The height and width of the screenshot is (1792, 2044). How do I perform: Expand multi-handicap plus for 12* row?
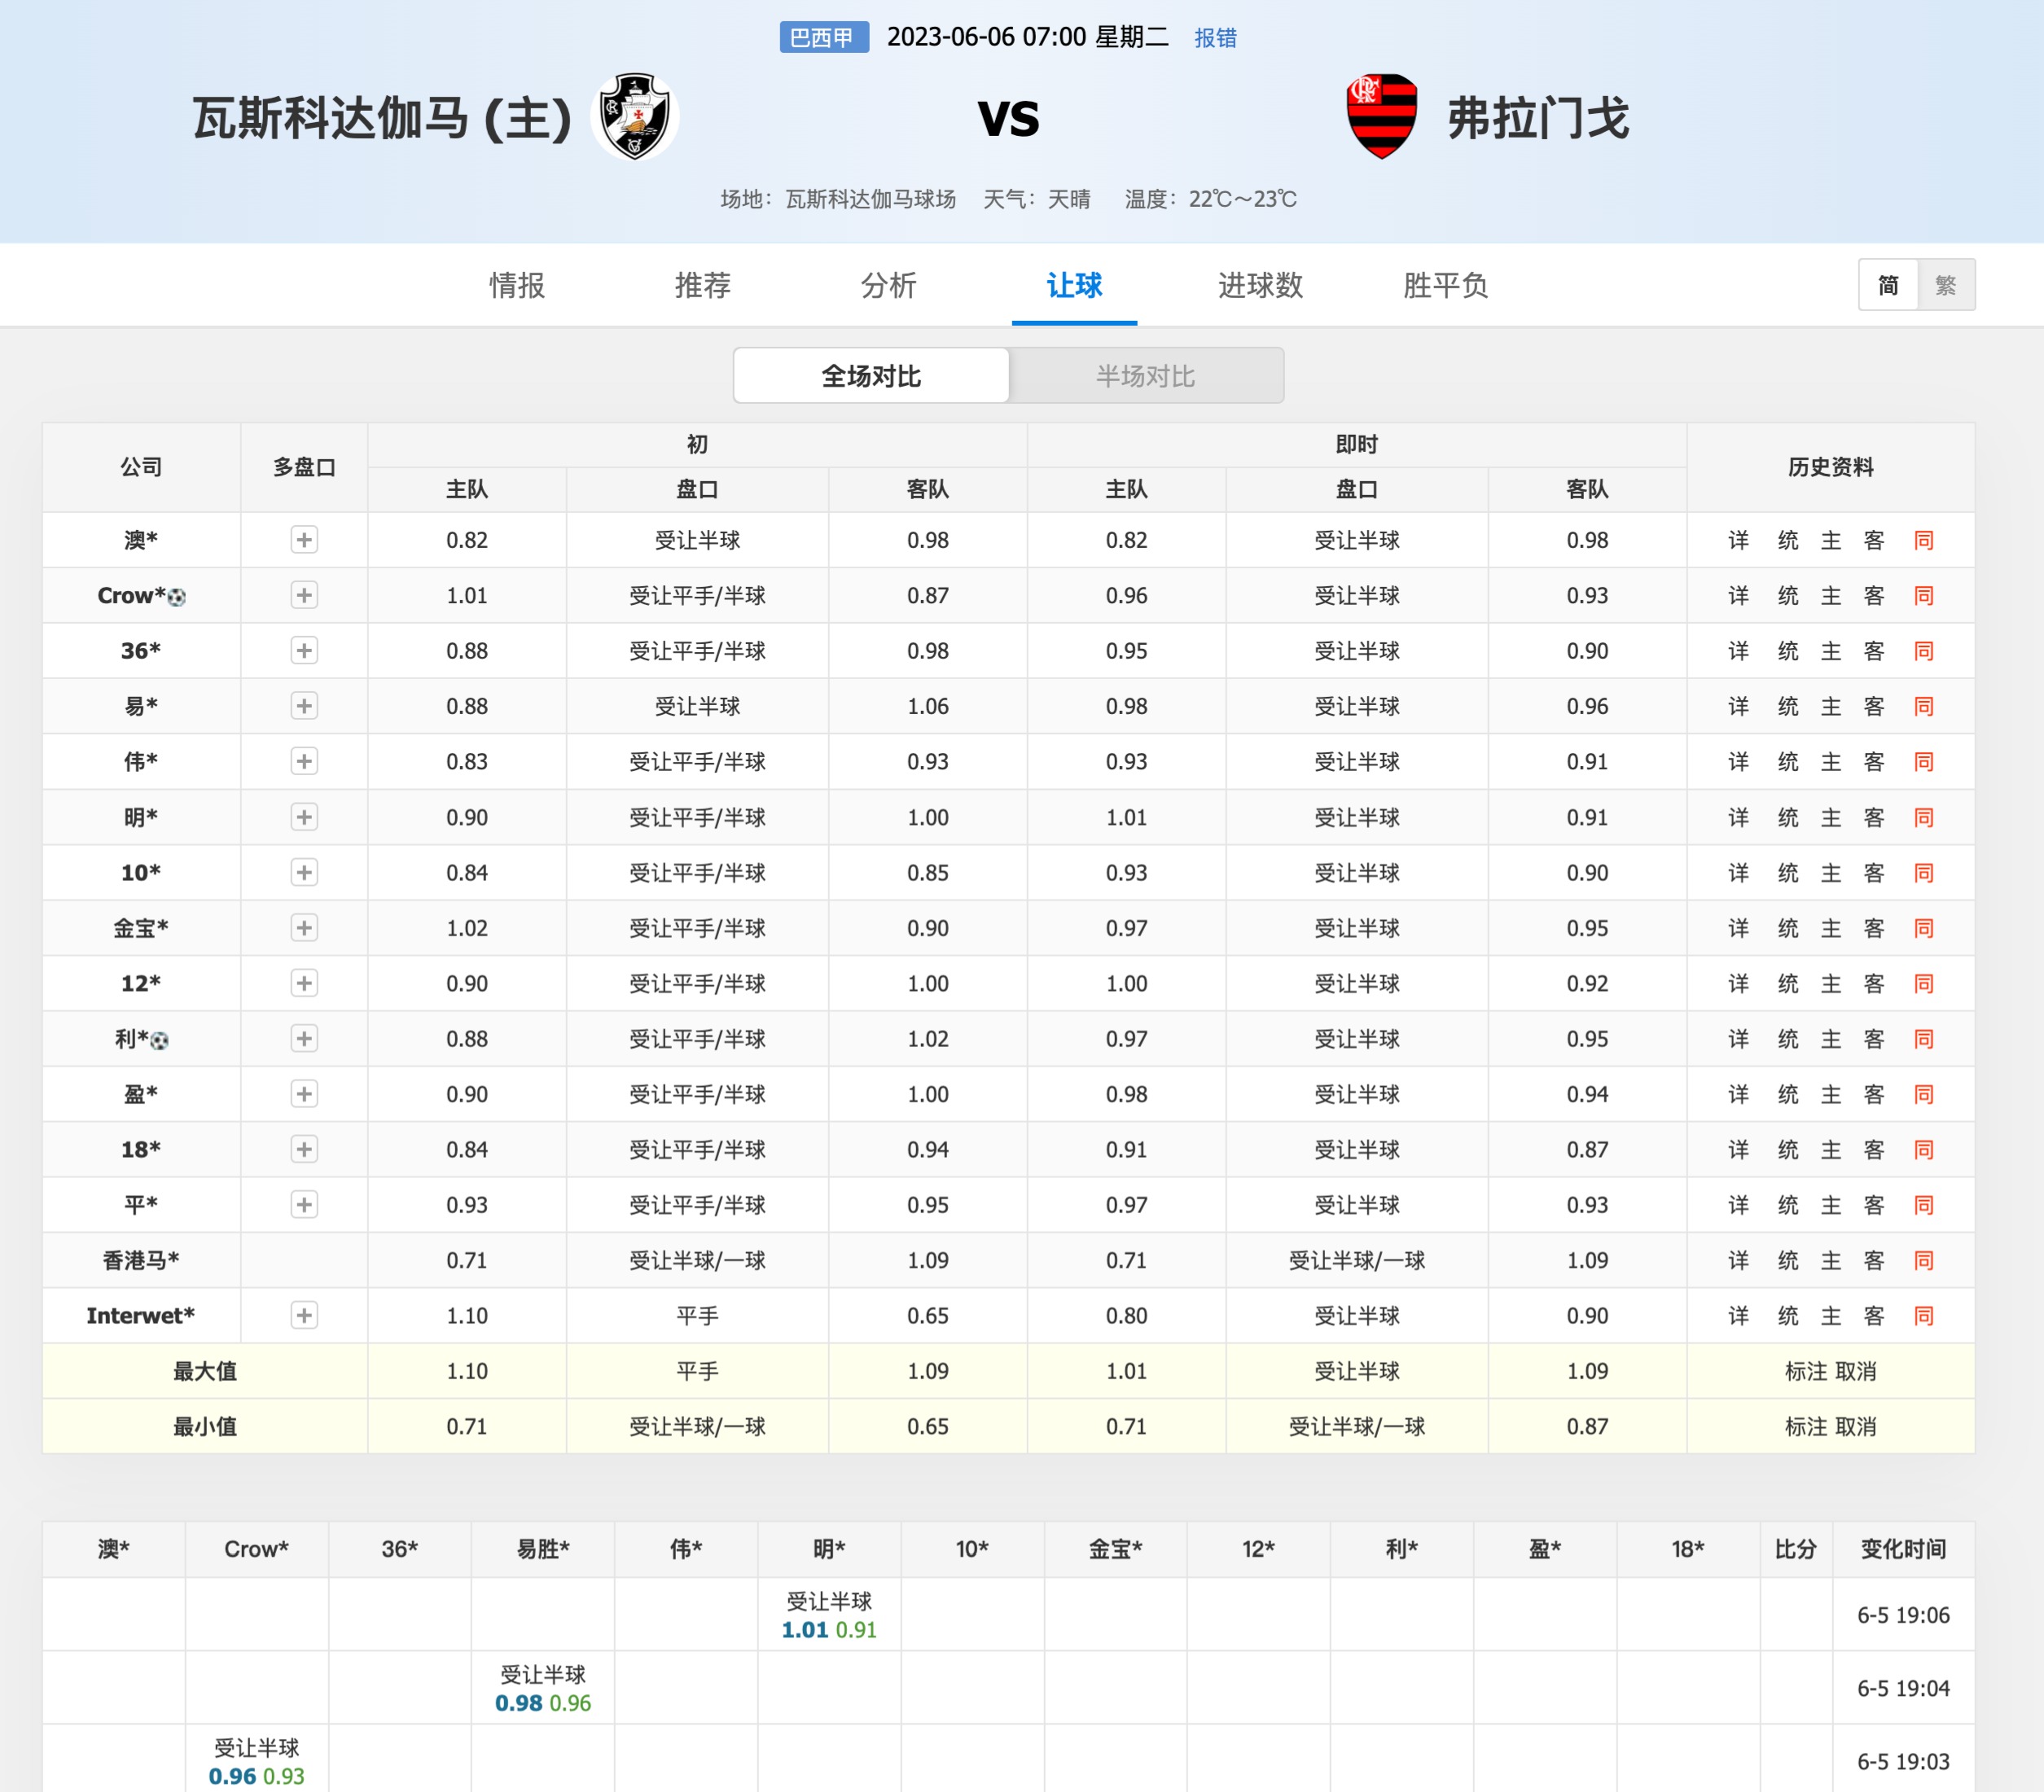tap(304, 983)
